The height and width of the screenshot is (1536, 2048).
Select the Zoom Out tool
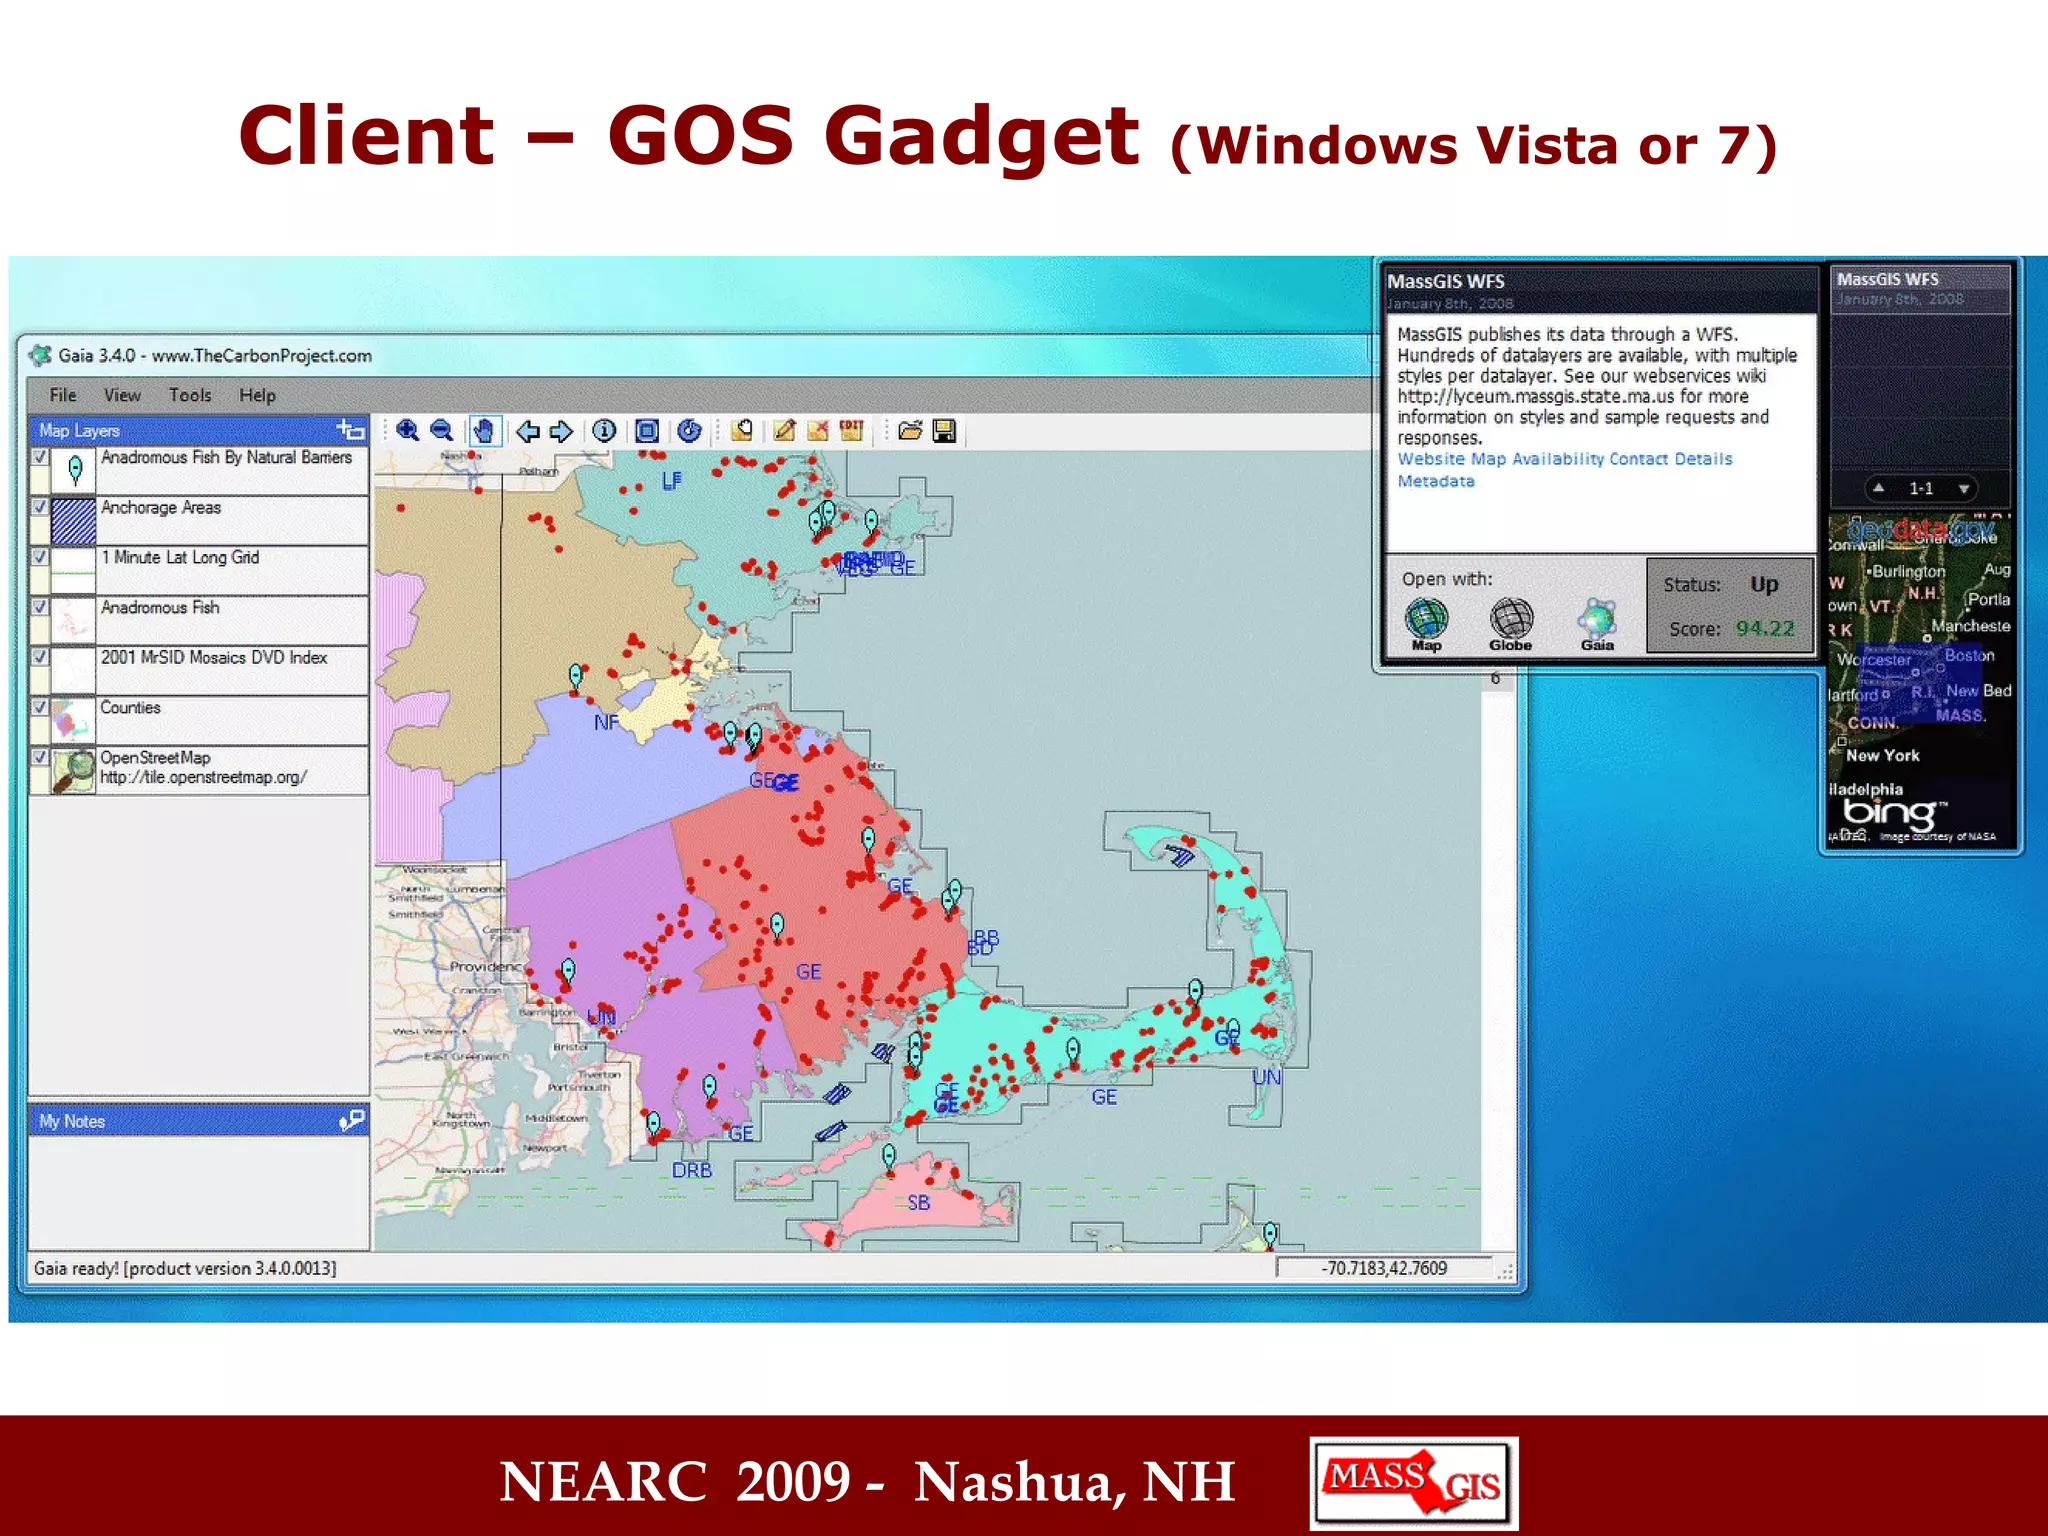441,431
